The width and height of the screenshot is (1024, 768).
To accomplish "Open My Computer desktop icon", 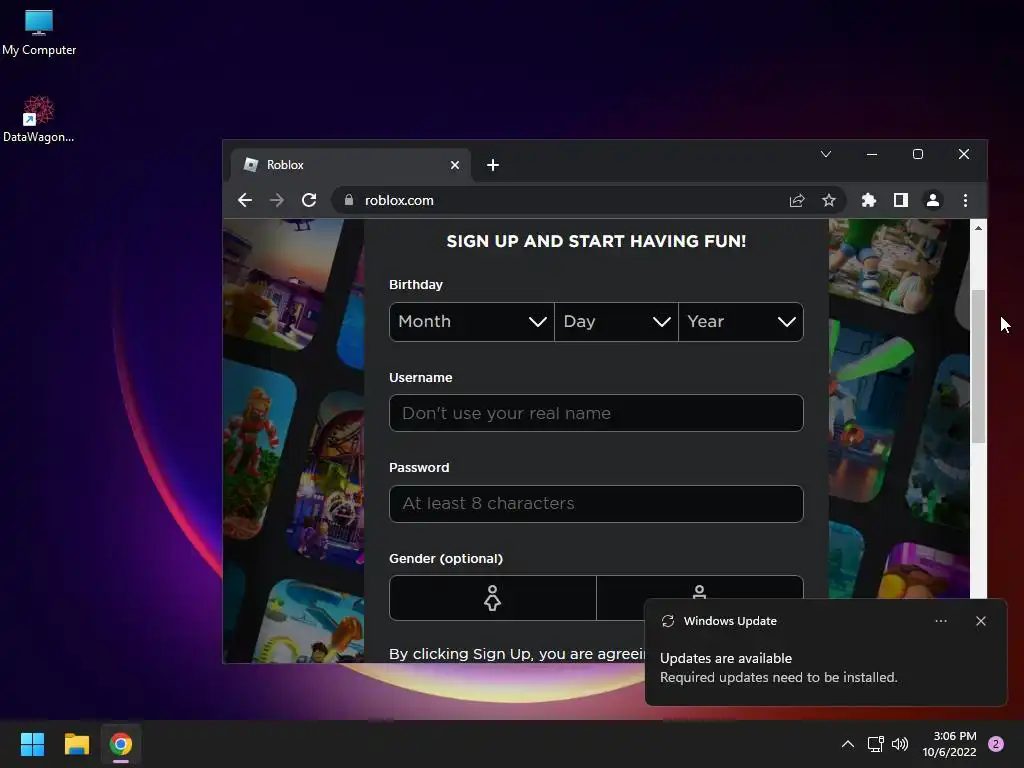I will pos(39,33).
